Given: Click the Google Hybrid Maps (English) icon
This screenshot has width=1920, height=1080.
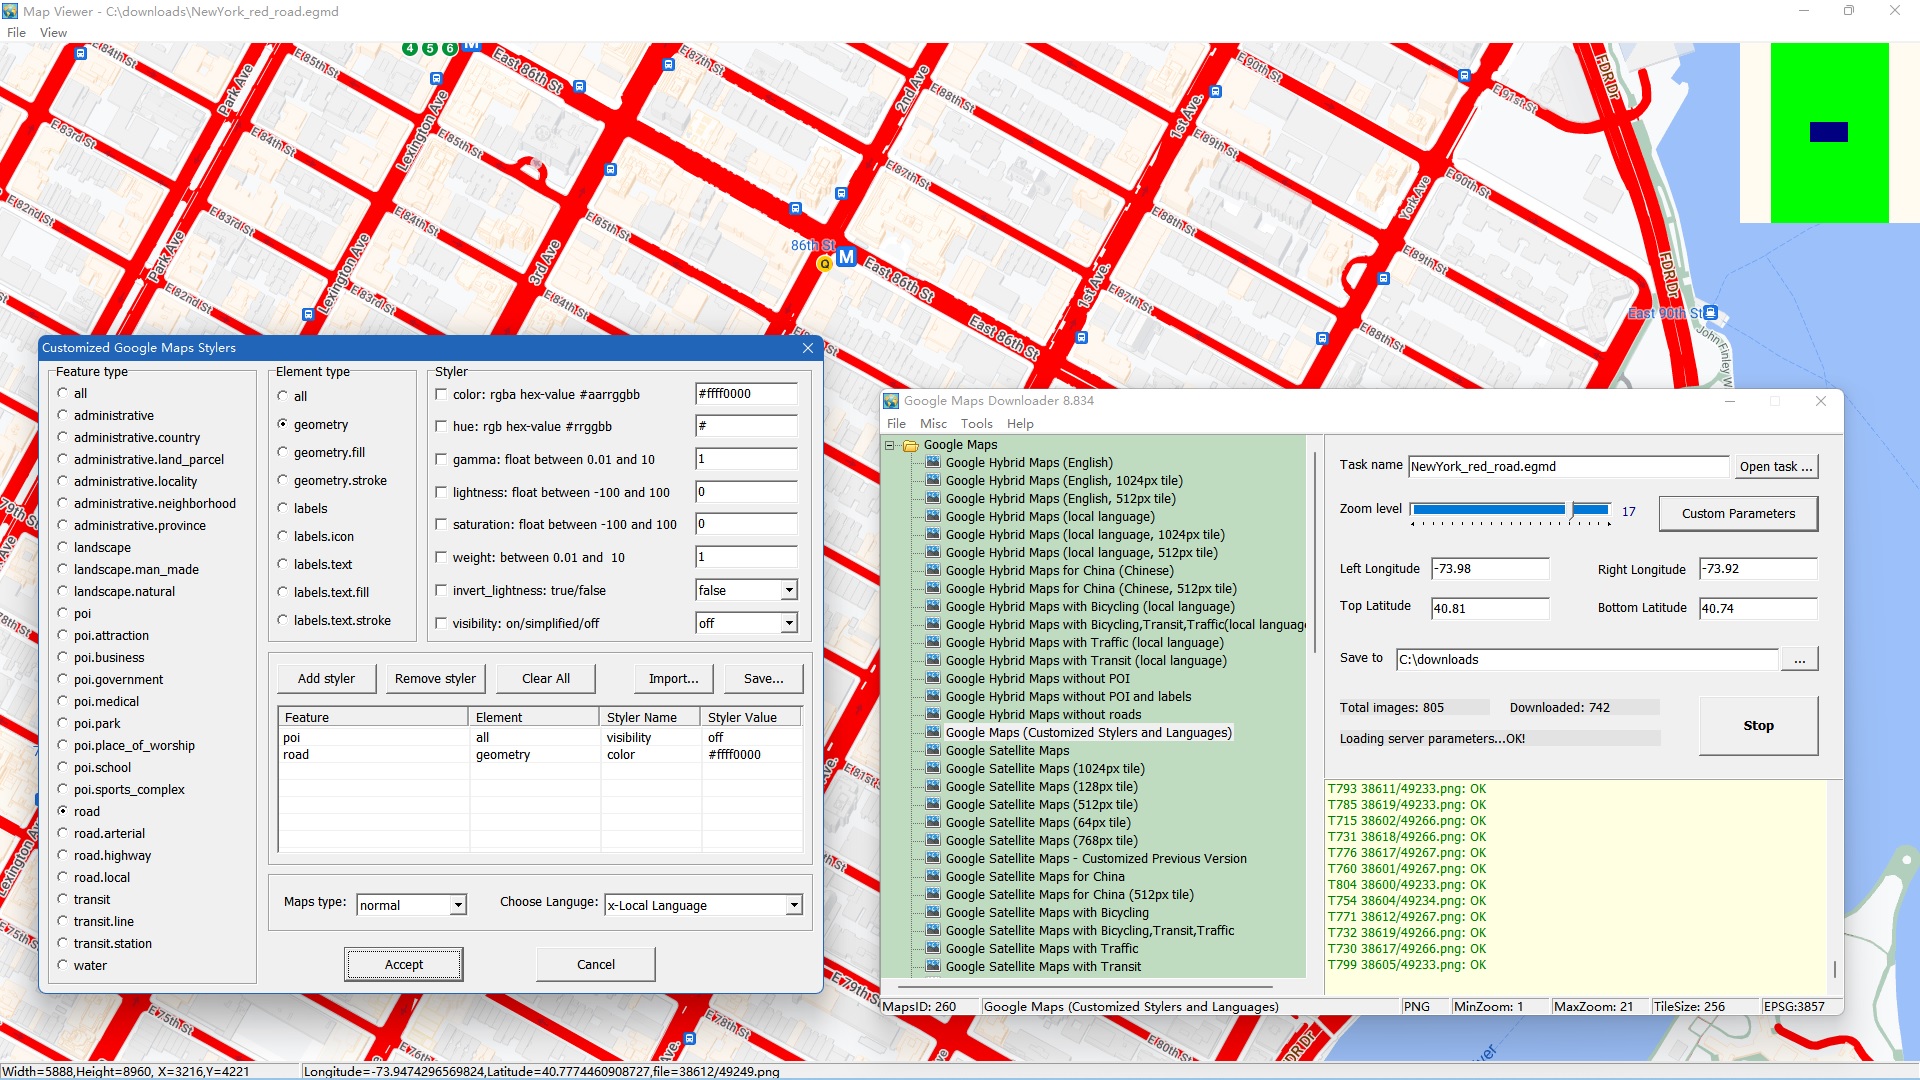Looking at the screenshot, I should pyautogui.click(x=932, y=463).
